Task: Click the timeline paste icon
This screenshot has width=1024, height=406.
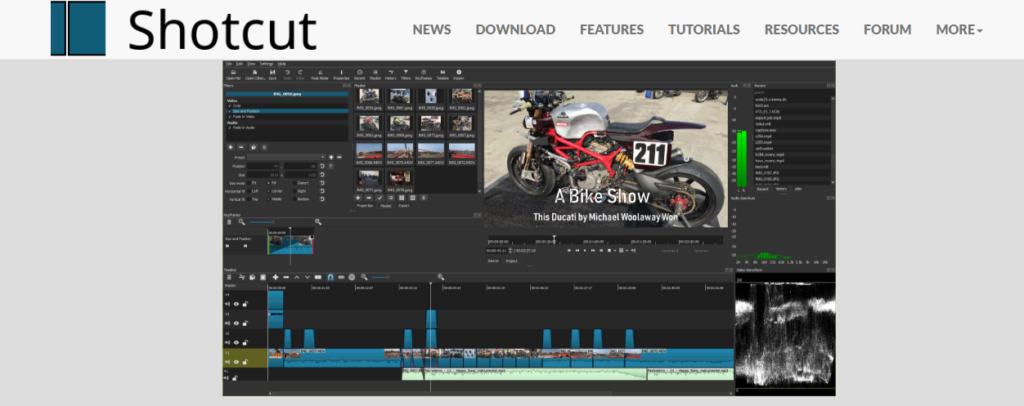Action: click(263, 277)
